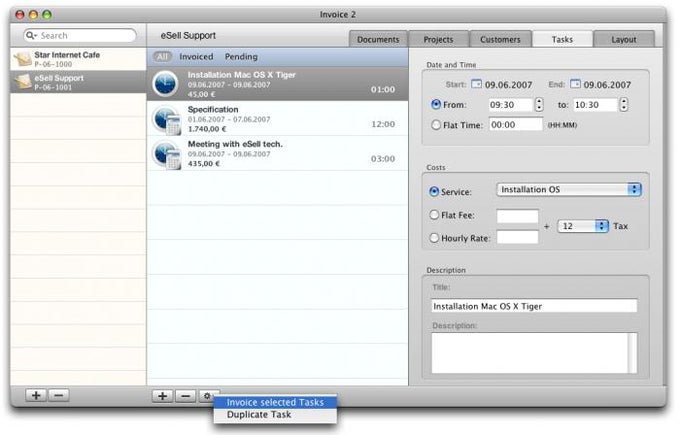The width and height of the screenshot is (680, 435).
Task: Select the Star Internet Cafe project row
Action: (78, 59)
